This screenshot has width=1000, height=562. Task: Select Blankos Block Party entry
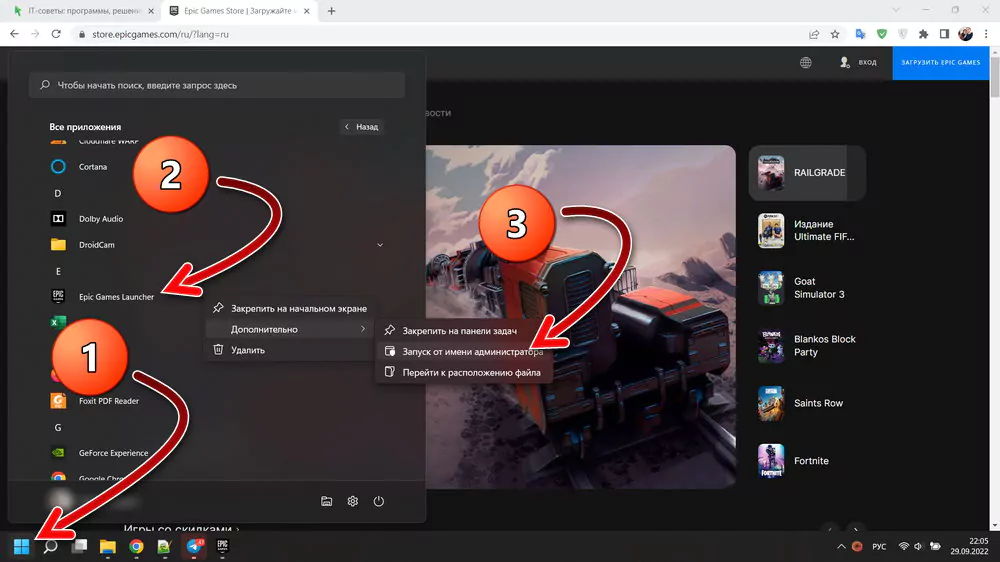[x=807, y=346]
